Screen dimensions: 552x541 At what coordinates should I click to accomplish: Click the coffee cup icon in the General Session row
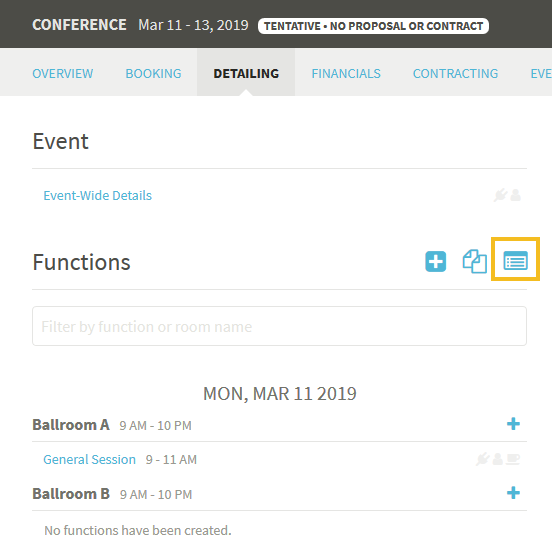[x=513, y=459]
